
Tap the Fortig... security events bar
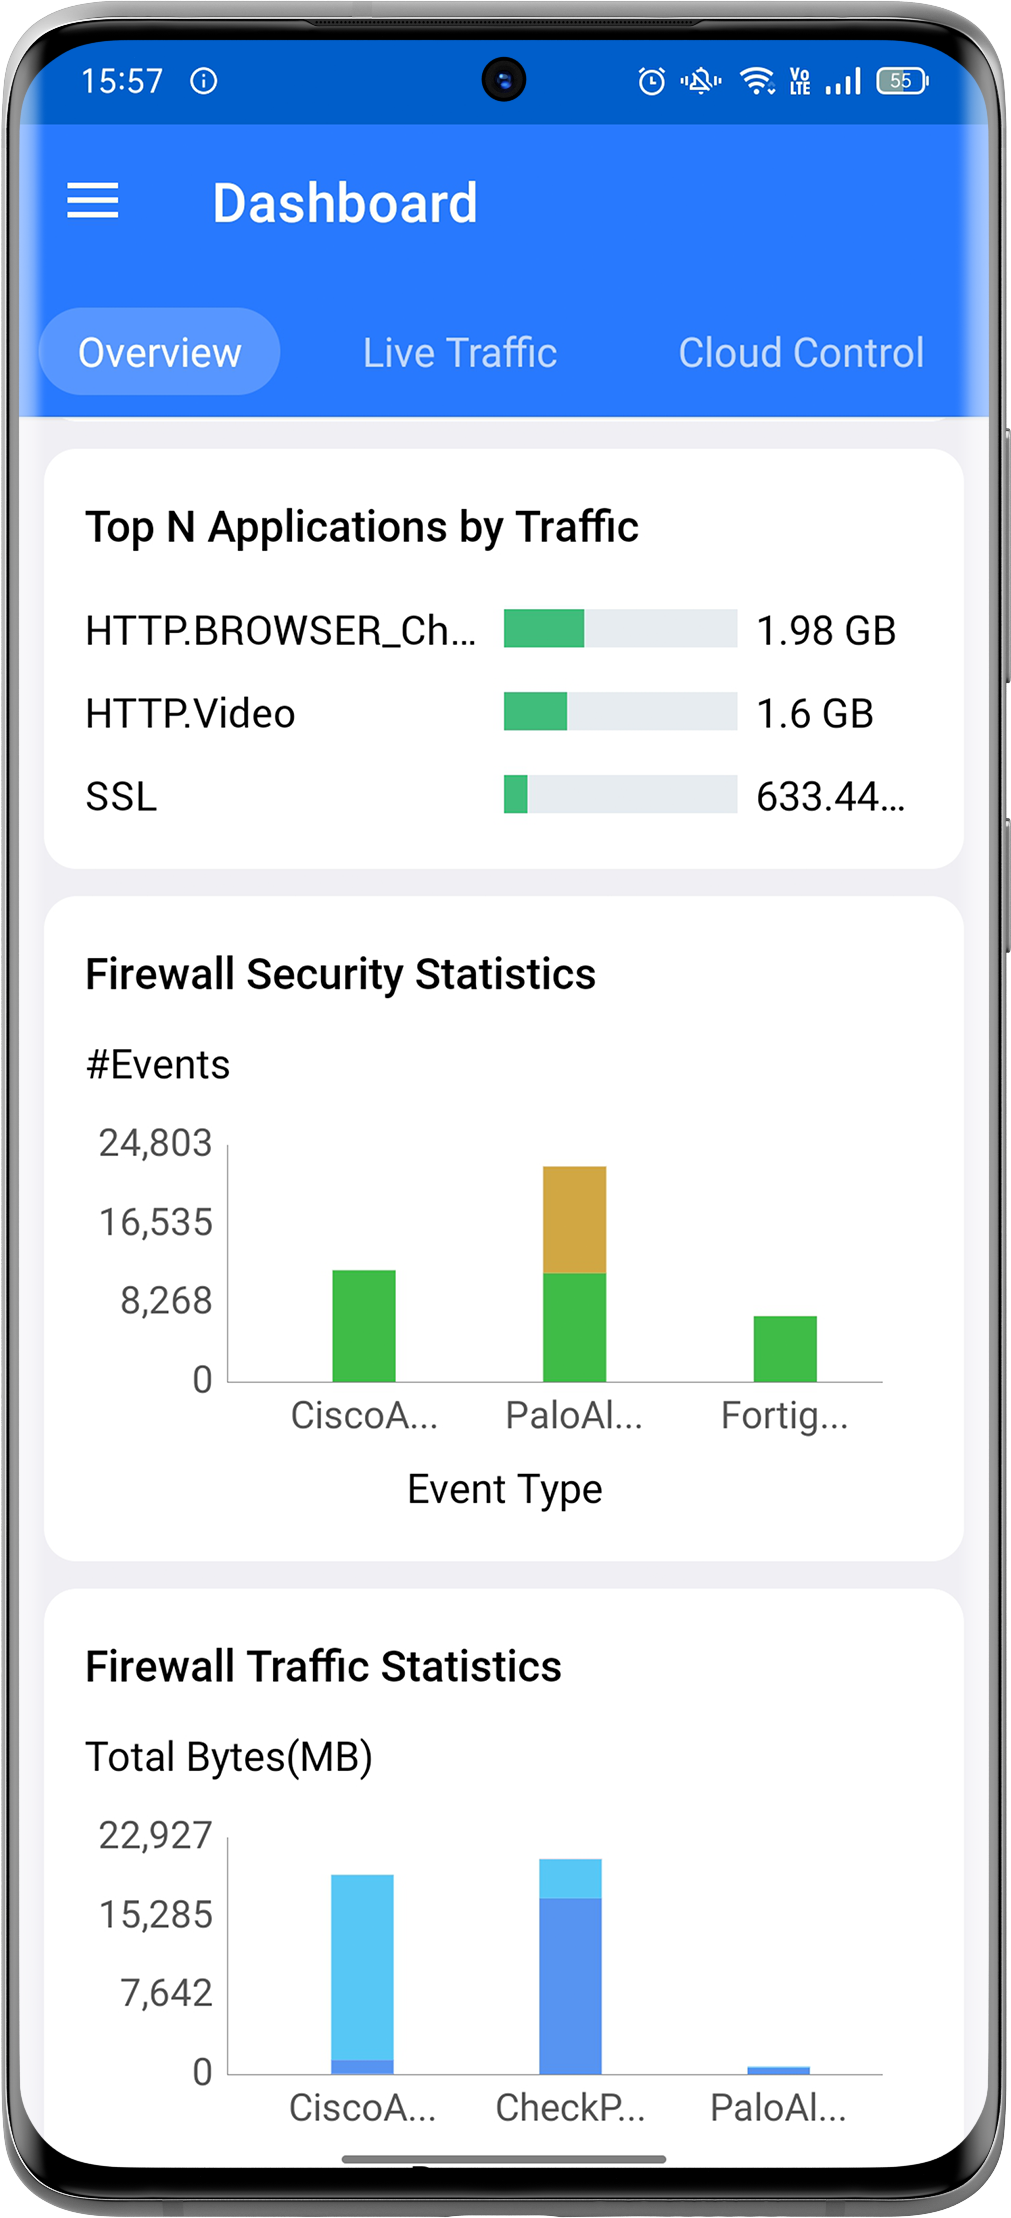click(x=785, y=1349)
